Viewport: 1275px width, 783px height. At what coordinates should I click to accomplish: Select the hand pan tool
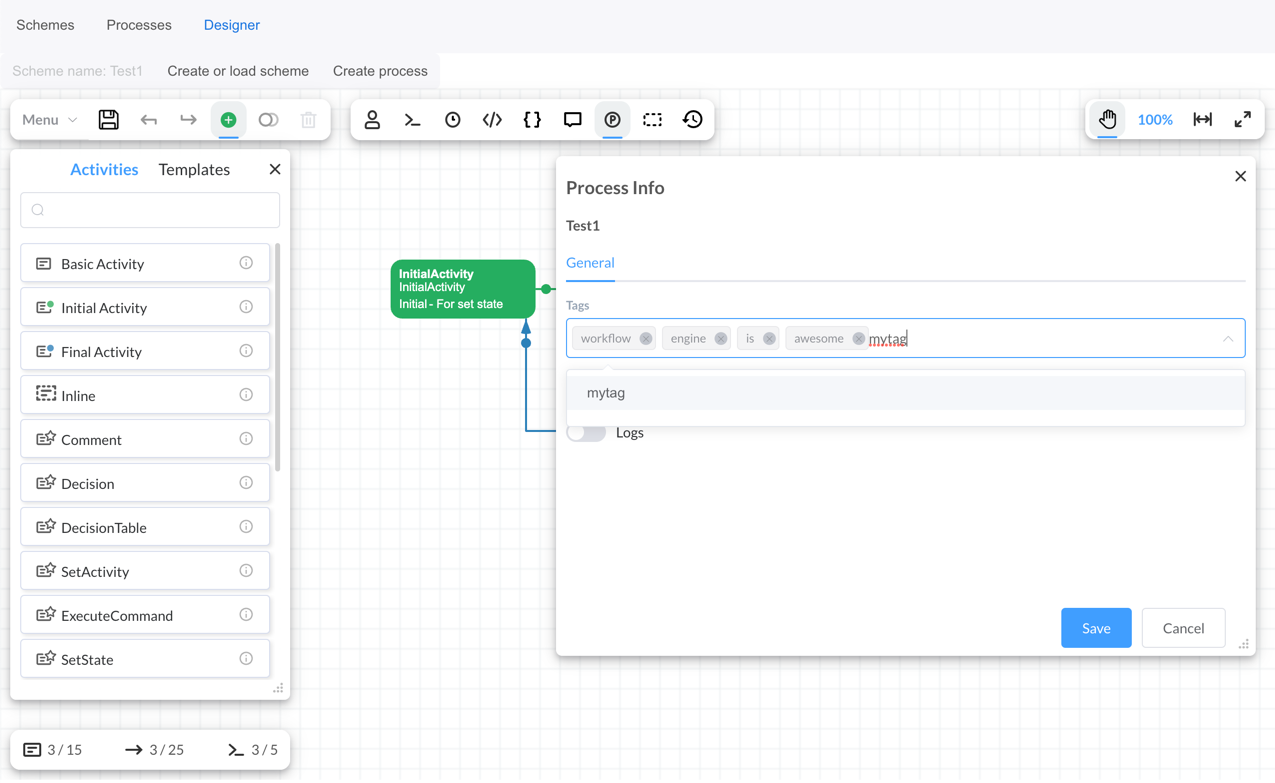pyautogui.click(x=1107, y=120)
